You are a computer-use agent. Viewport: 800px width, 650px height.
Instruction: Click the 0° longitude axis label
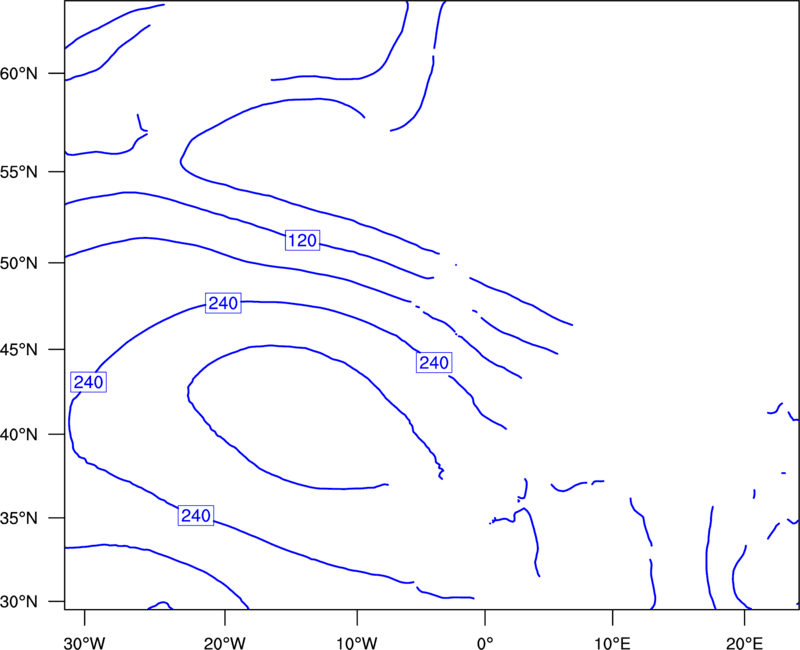coord(485,643)
